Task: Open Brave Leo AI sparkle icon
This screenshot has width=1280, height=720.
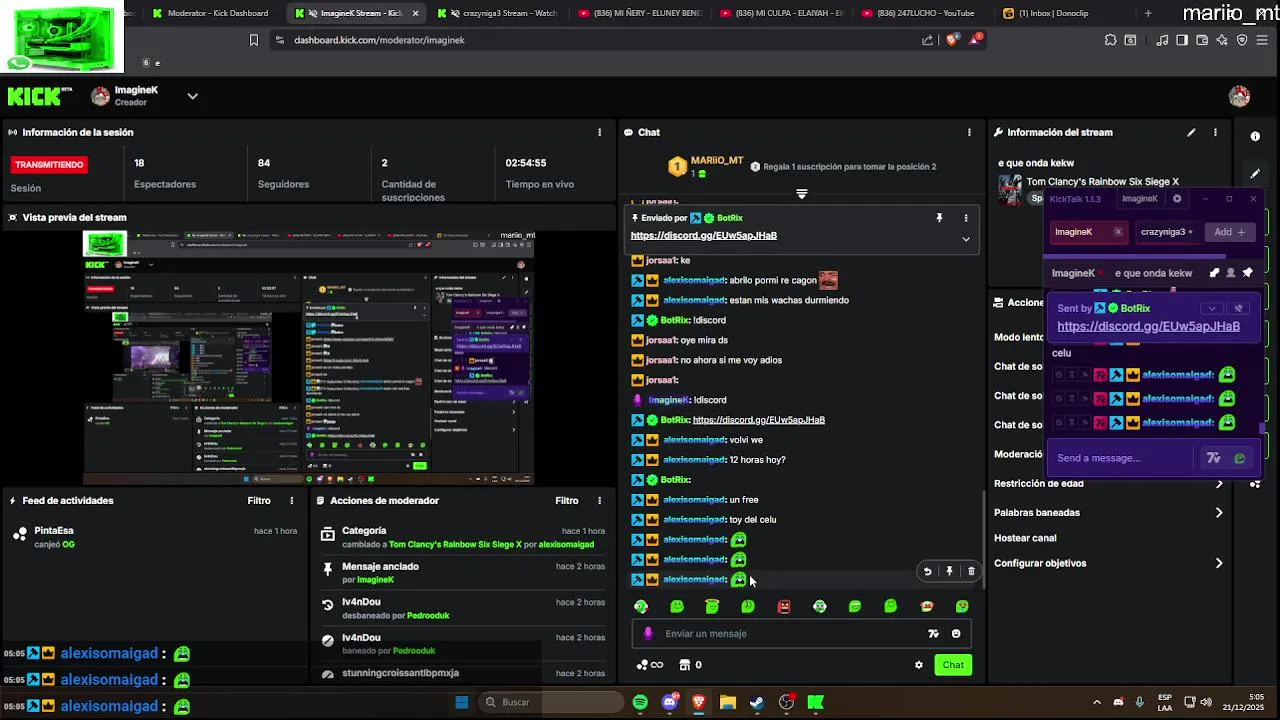Action: [1222, 40]
